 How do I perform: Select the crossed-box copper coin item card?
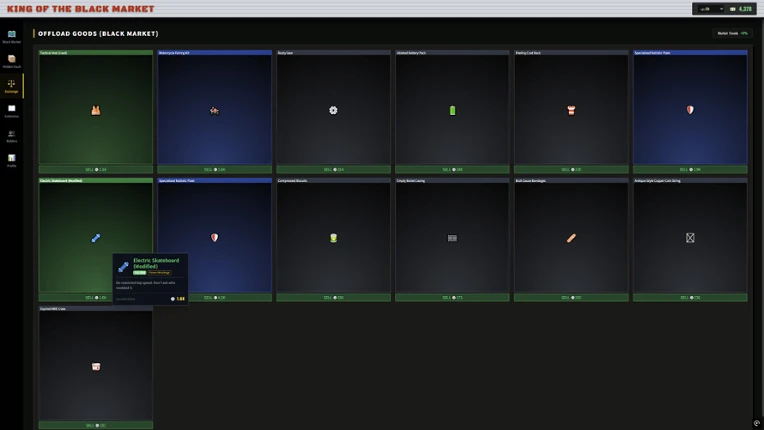click(690, 237)
